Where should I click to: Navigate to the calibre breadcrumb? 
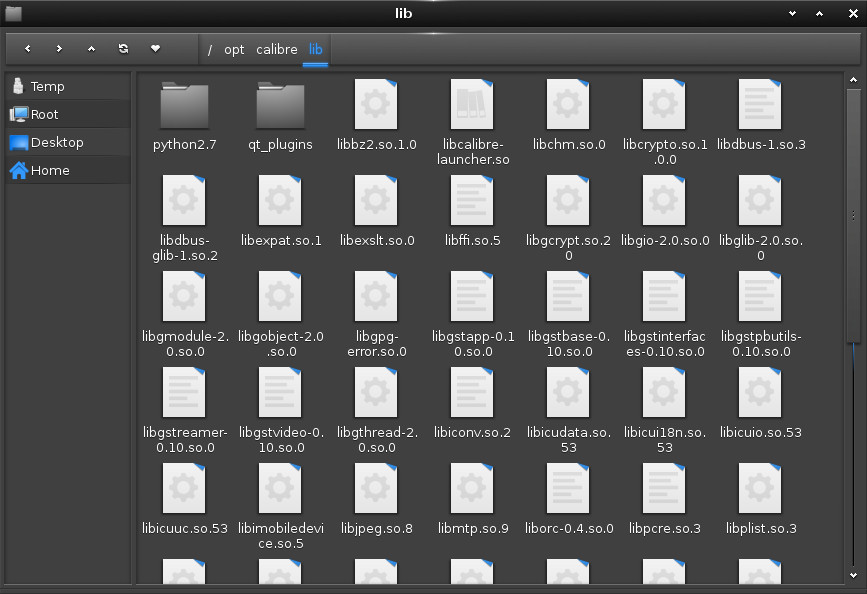[276, 49]
